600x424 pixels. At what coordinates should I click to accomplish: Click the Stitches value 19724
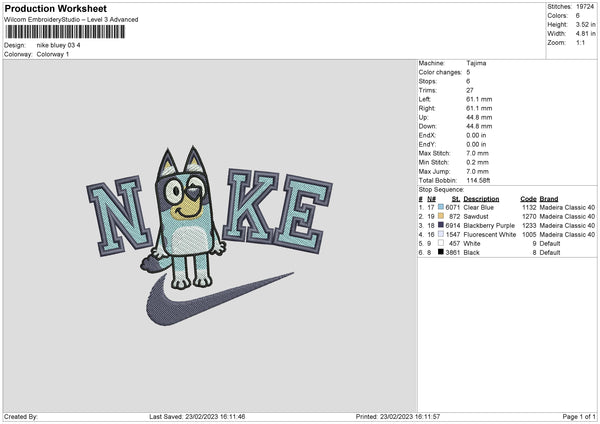point(585,7)
